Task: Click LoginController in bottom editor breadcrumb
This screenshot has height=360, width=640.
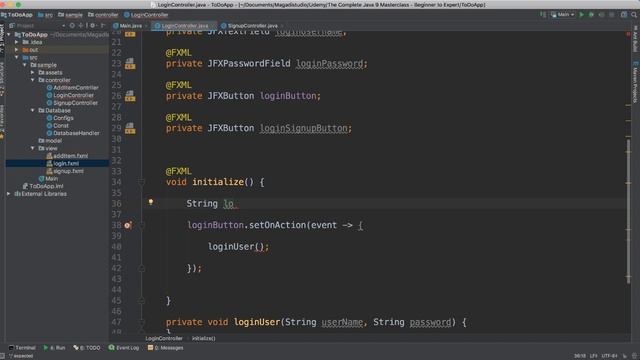Action: [x=164, y=338]
